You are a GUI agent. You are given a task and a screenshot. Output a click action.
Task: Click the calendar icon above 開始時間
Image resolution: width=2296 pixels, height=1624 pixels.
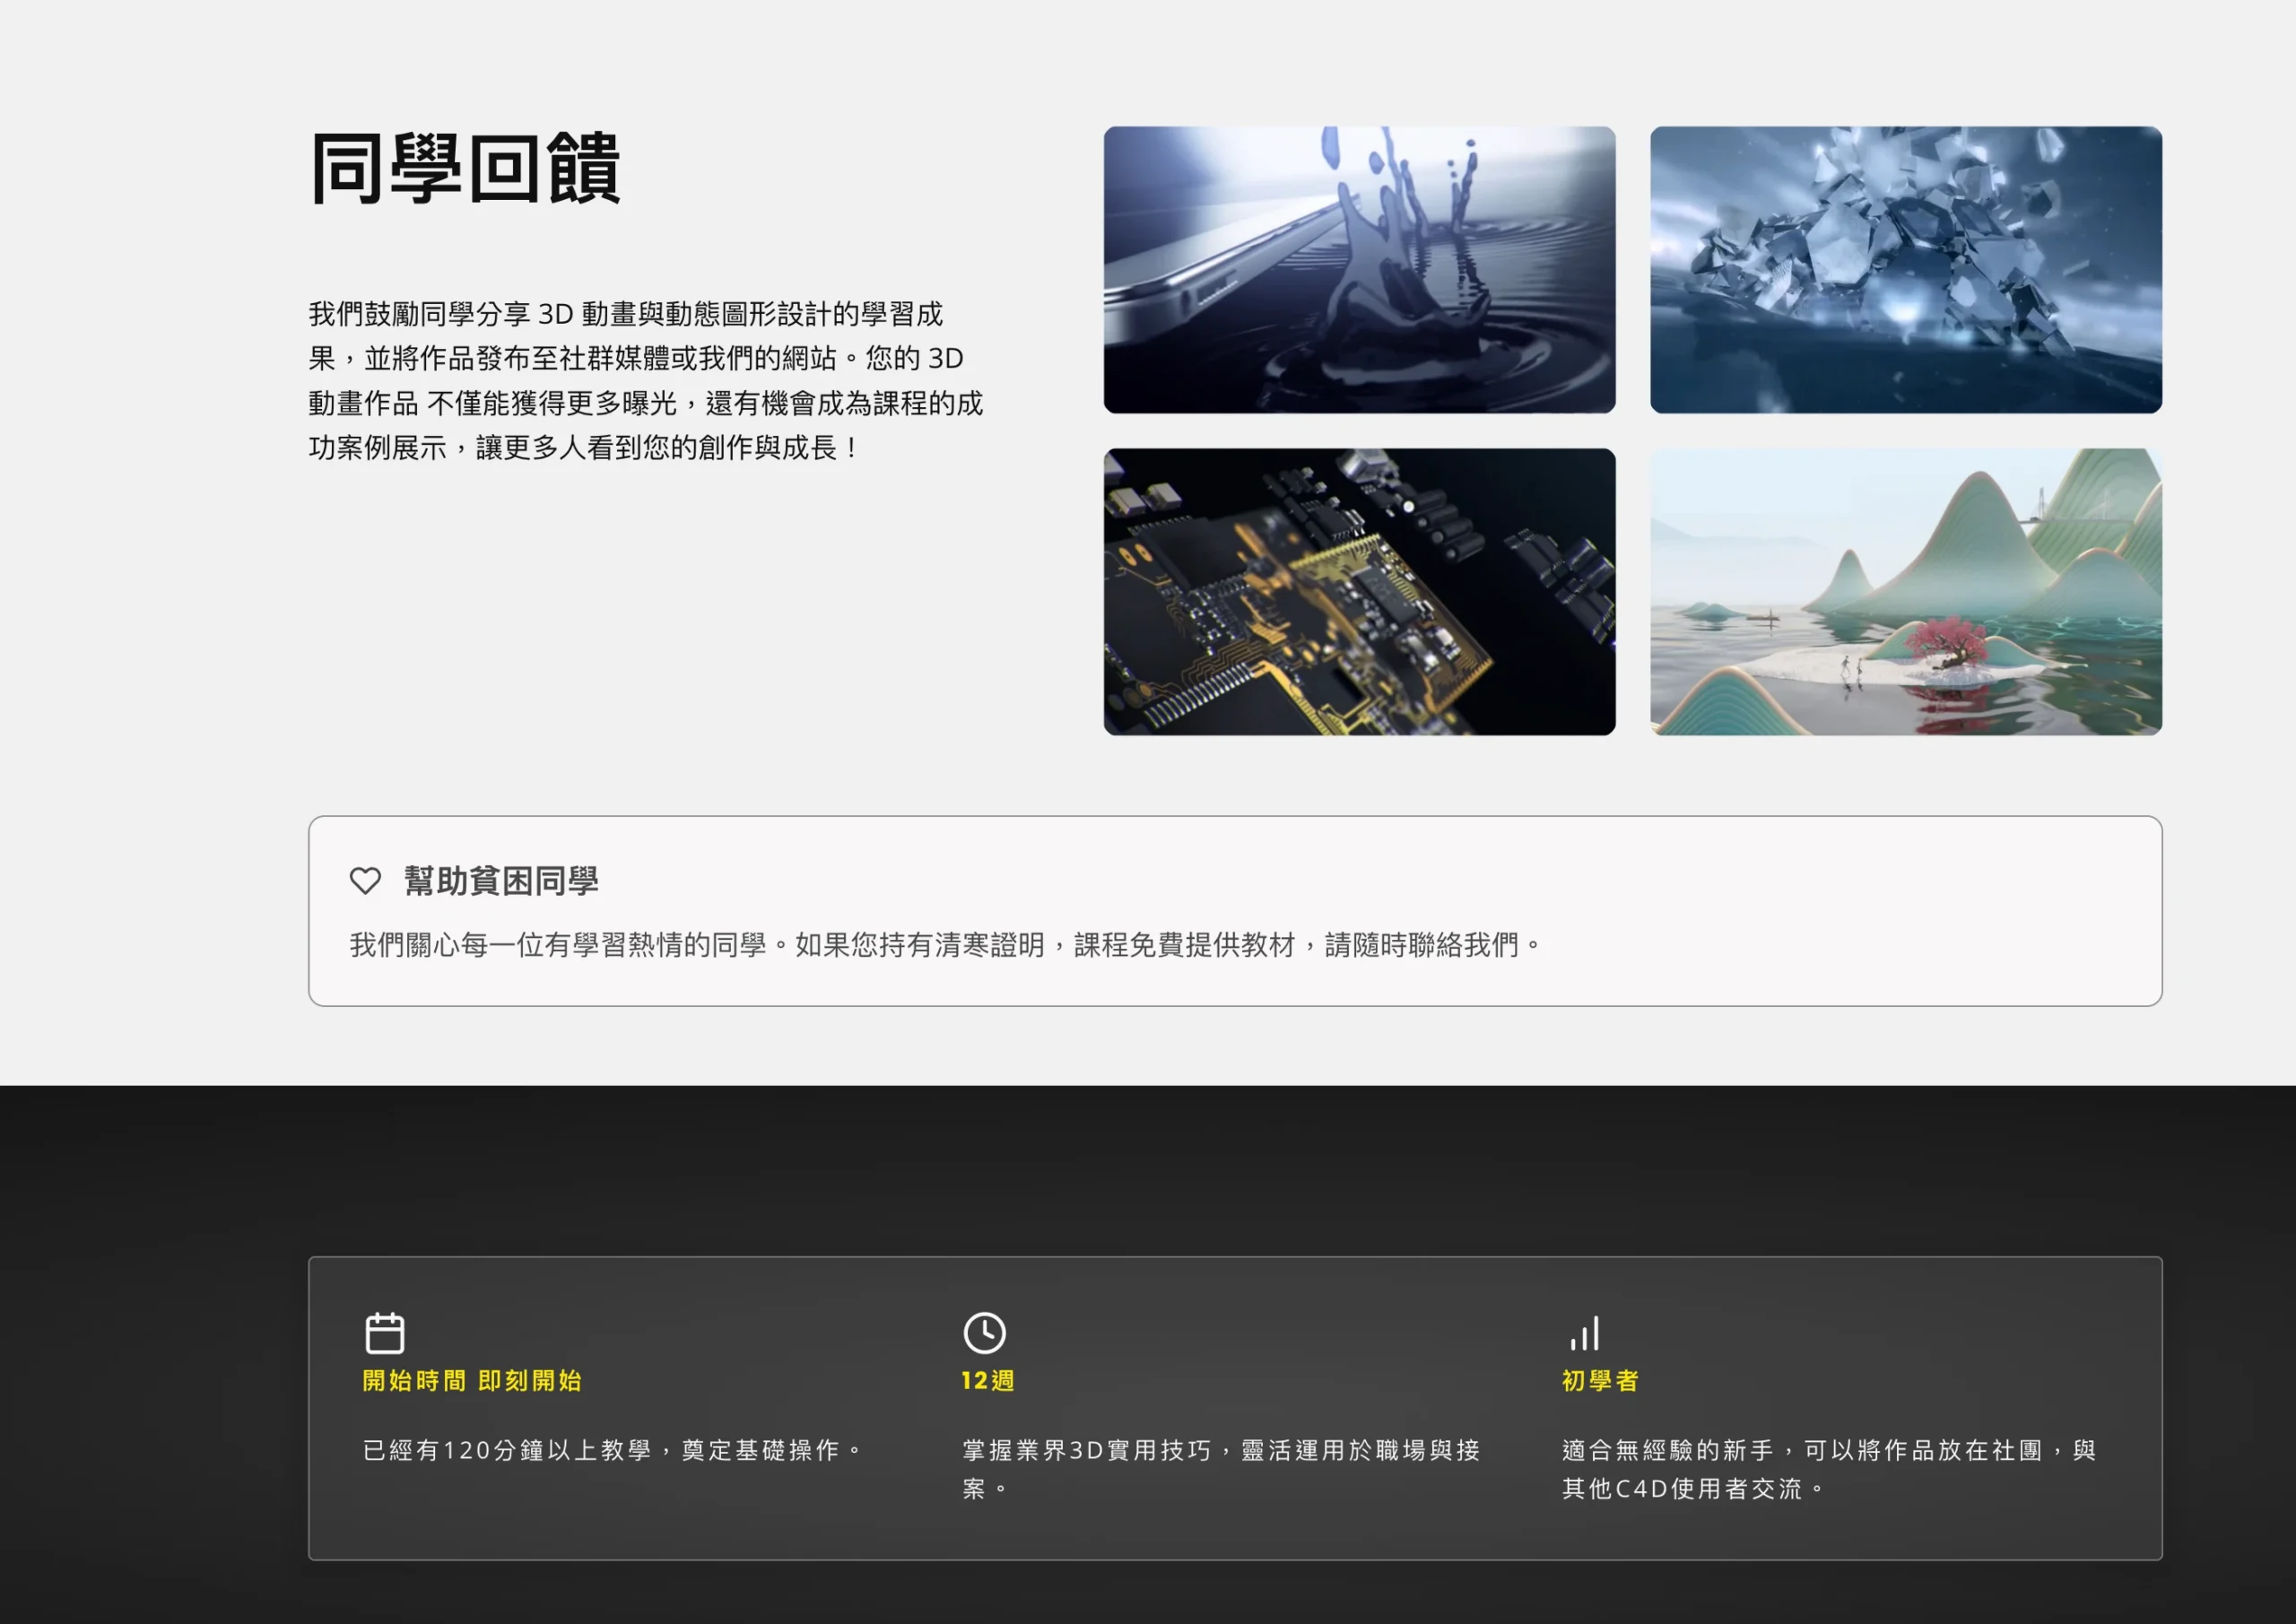coord(384,1333)
